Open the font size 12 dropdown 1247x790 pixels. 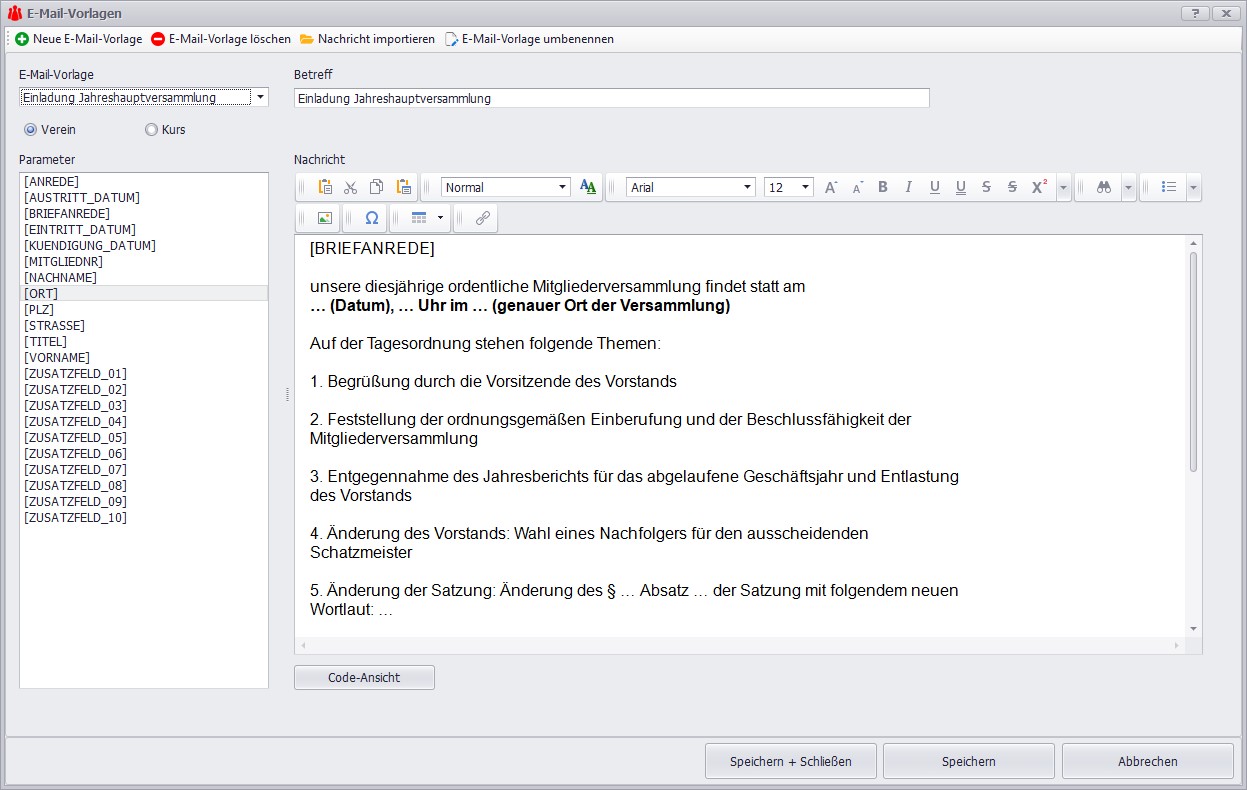pyautogui.click(x=805, y=187)
